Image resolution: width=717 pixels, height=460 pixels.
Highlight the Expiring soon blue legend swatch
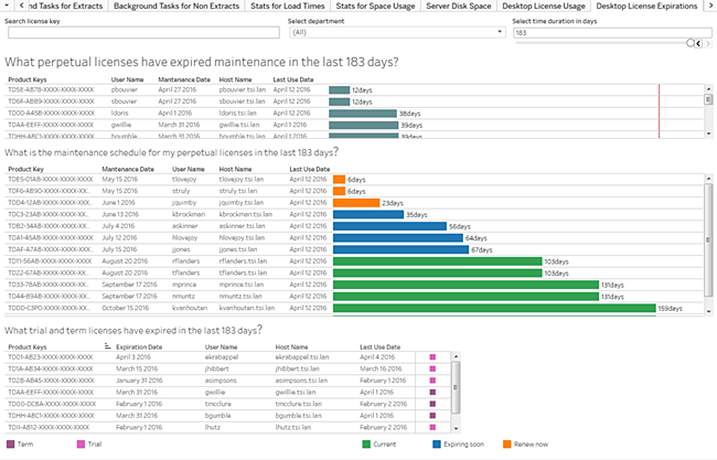click(x=437, y=444)
